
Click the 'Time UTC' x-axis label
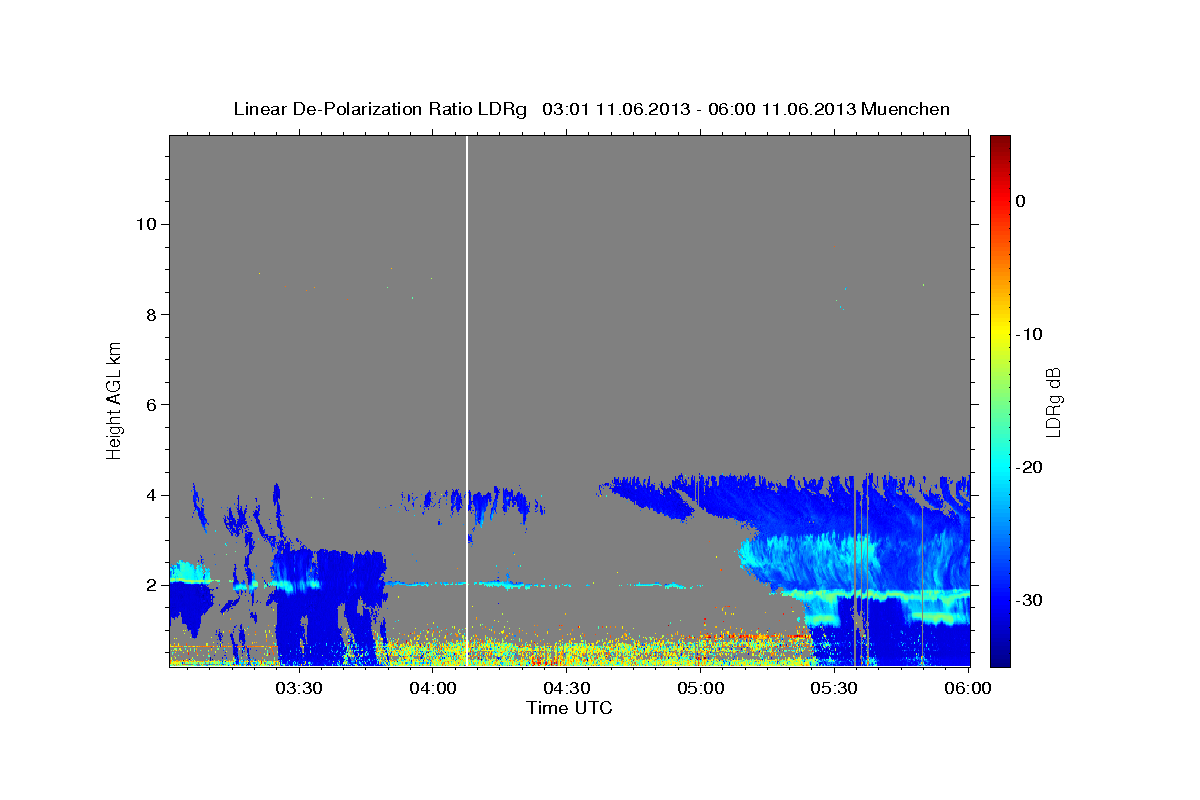[x=569, y=708]
